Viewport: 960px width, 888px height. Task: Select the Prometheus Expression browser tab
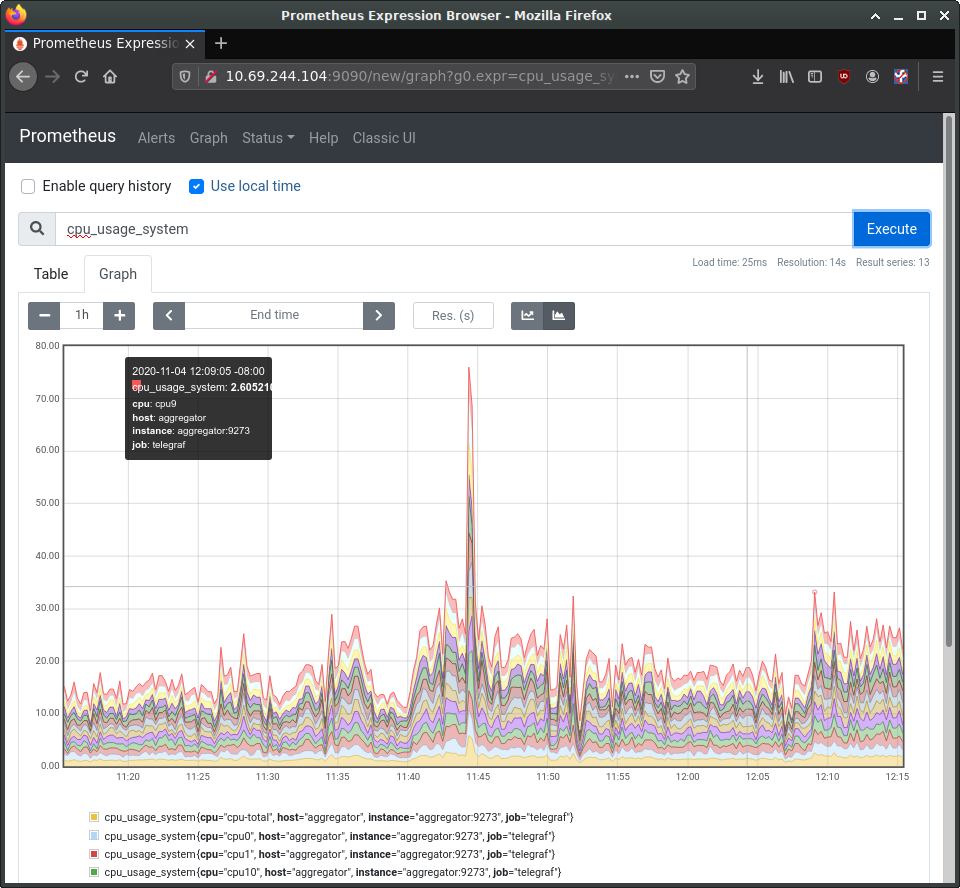pyautogui.click(x=105, y=43)
